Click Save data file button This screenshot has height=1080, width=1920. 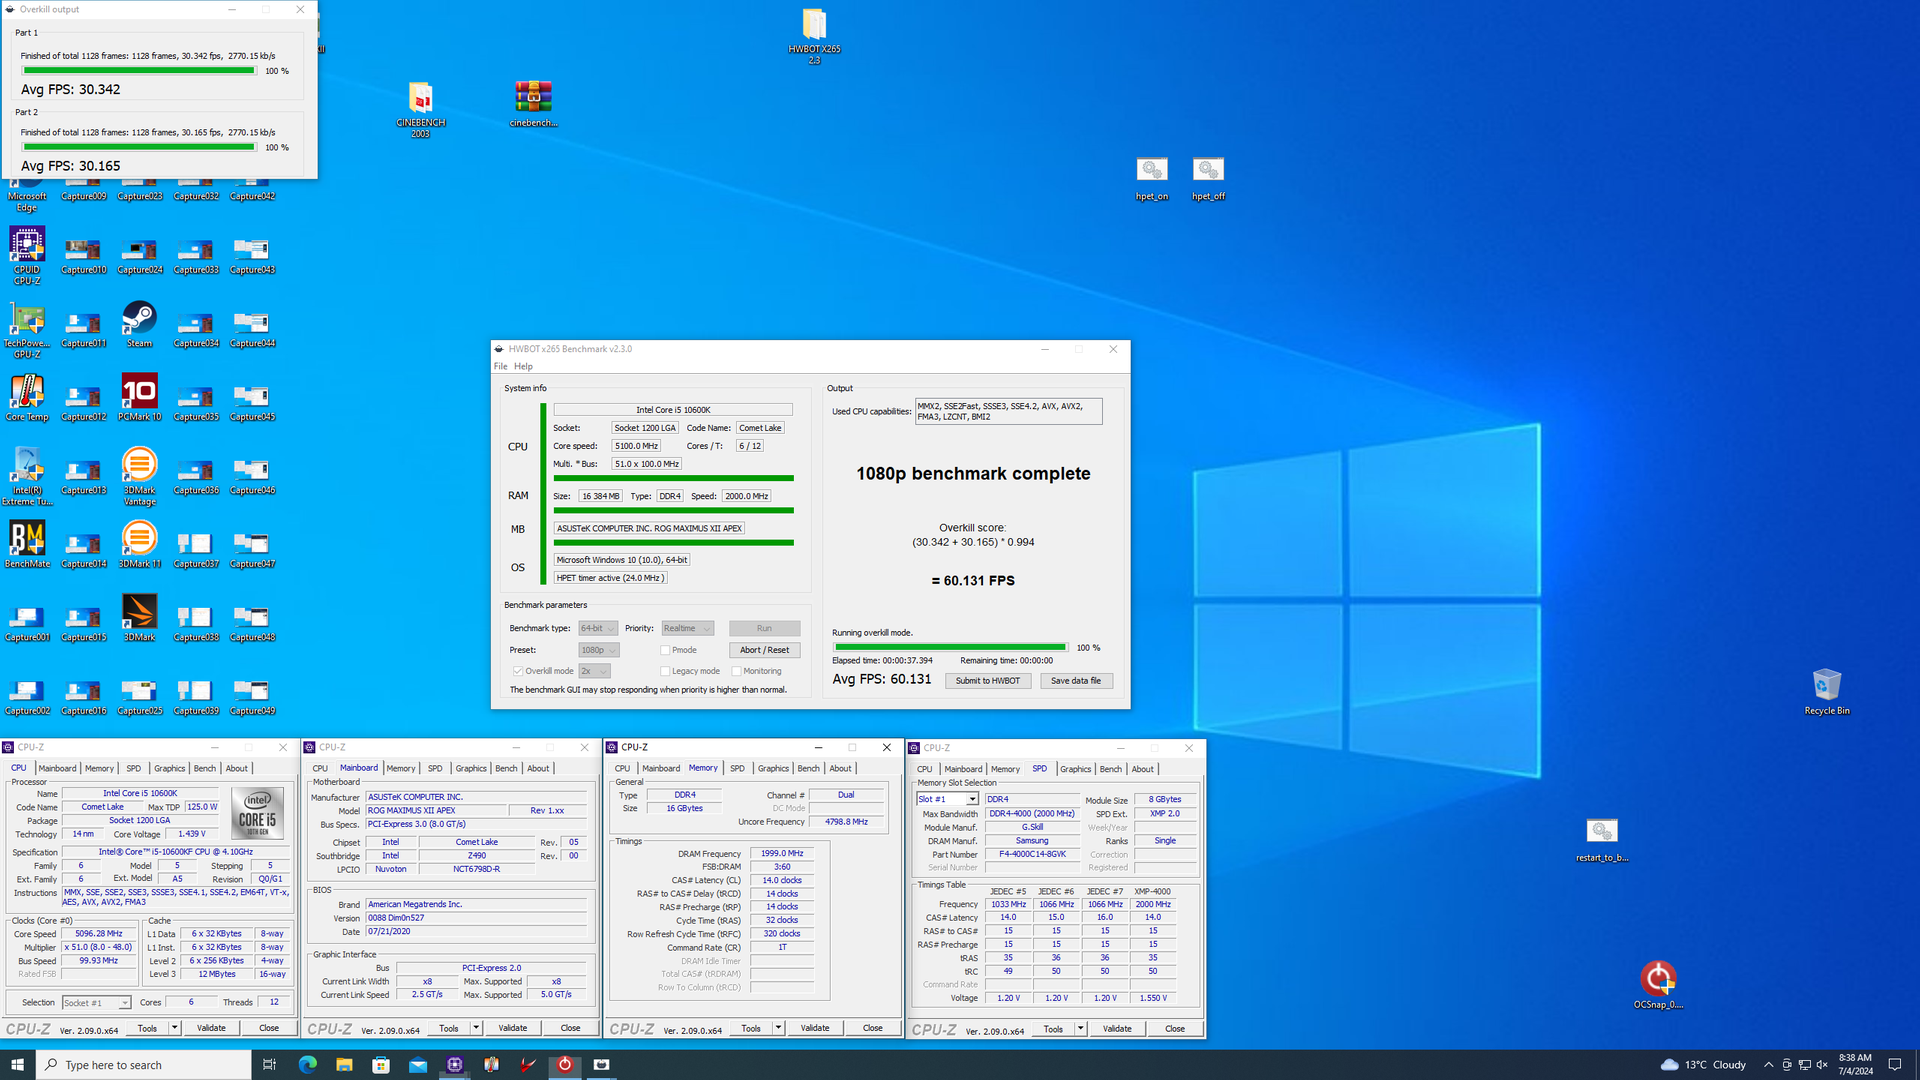[x=1076, y=681]
